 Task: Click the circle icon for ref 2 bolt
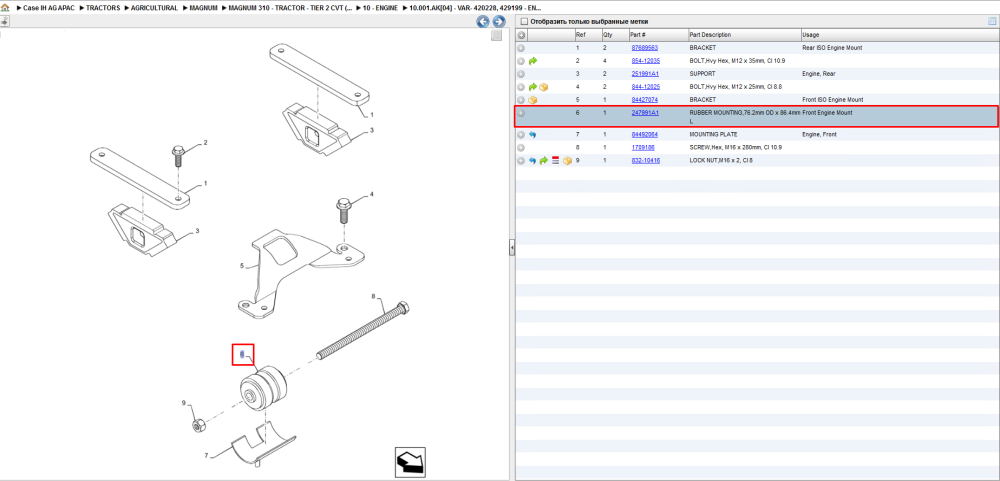click(521, 61)
